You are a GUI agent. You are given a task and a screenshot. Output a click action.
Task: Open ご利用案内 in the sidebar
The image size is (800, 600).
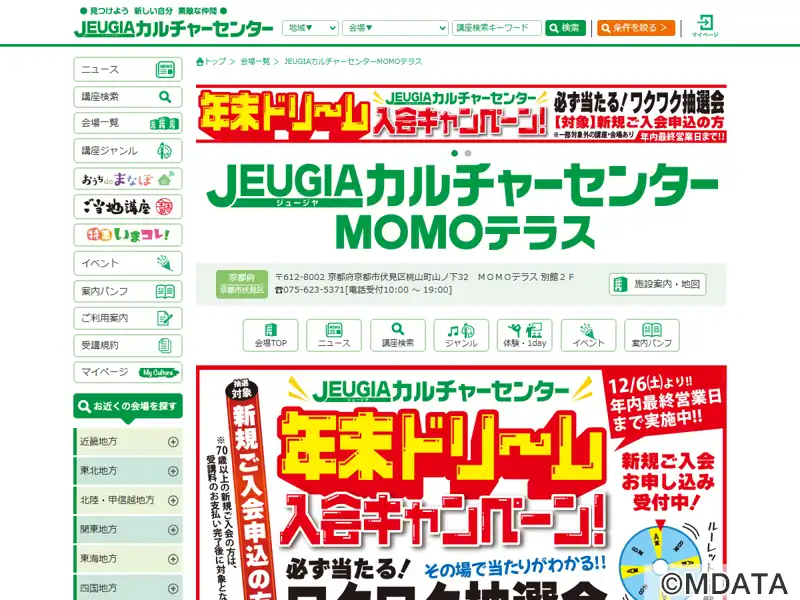128,318
